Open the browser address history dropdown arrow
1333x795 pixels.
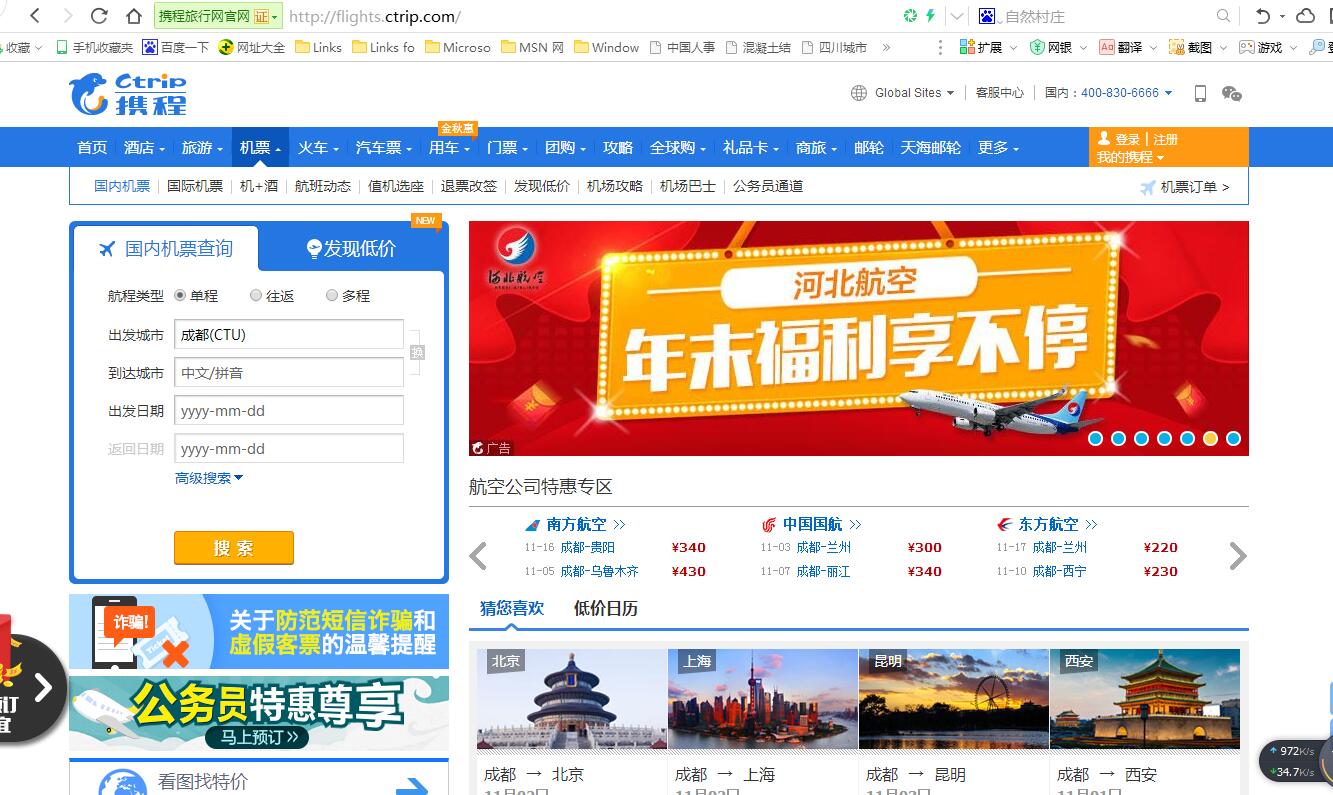957,16
